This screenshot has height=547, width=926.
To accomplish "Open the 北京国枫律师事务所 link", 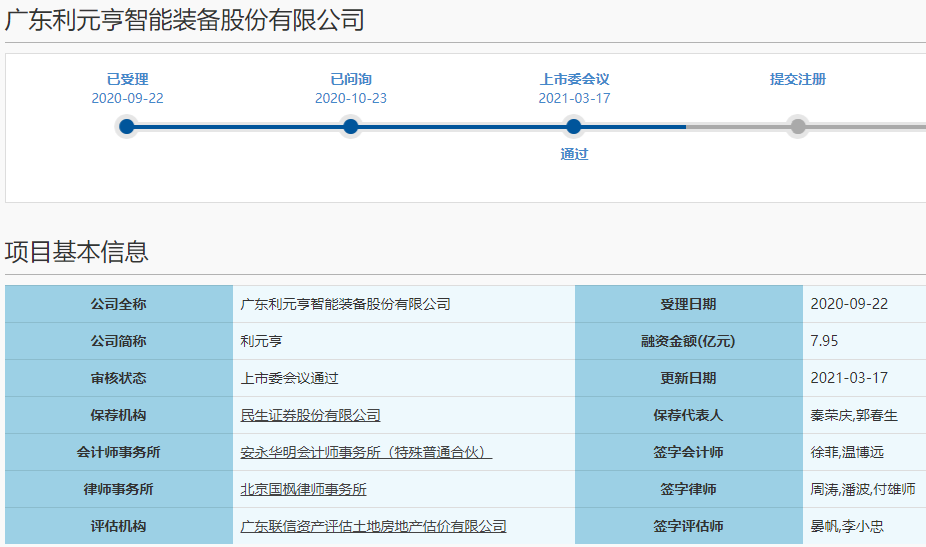I will [303, 489].
